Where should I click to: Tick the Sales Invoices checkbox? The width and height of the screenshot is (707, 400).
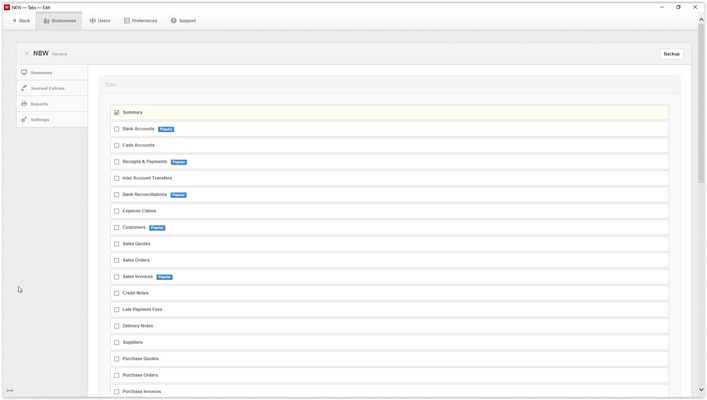tap(116, 276)
